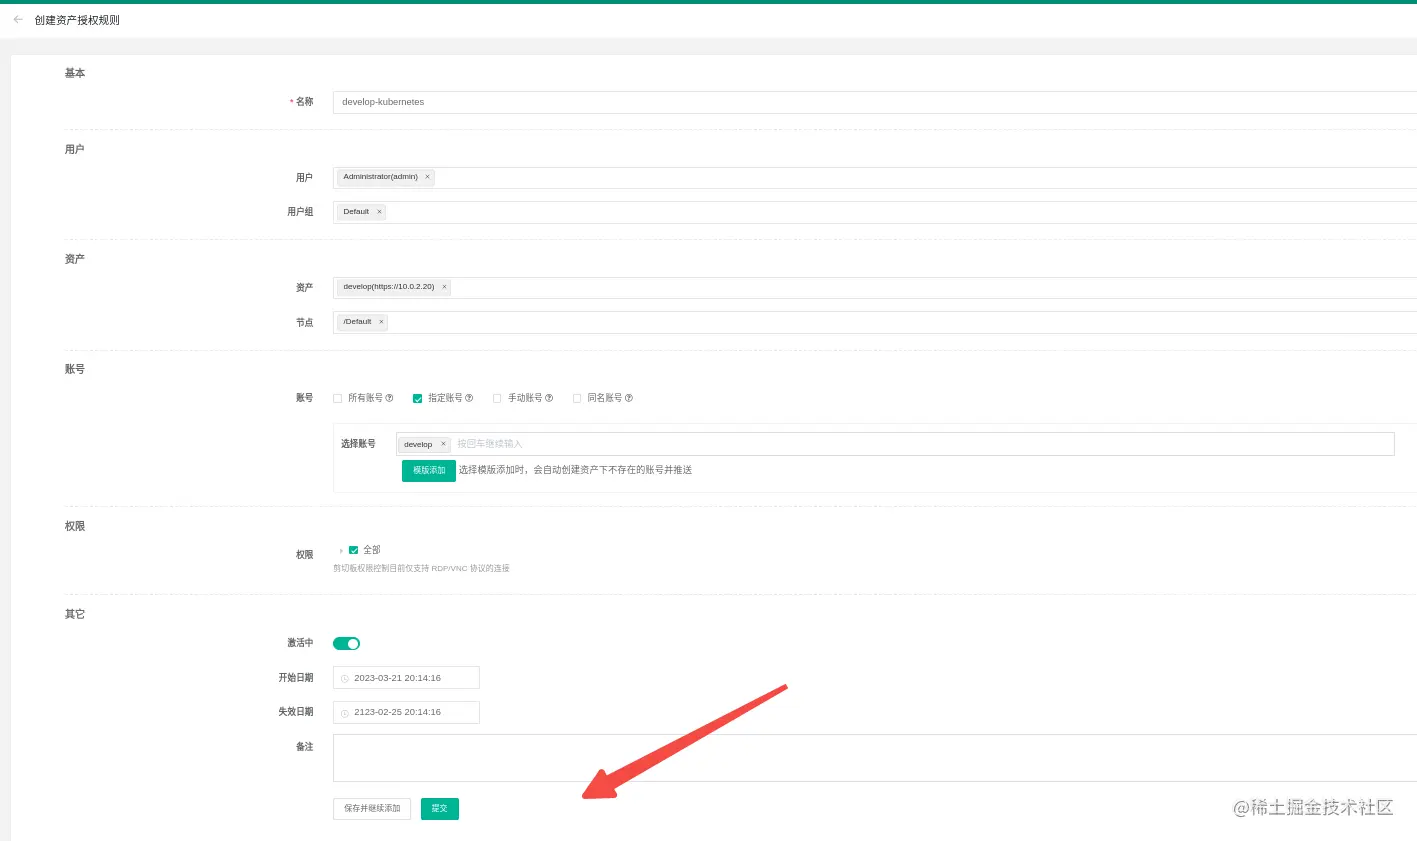Toggle the 激活中 switch off
Screen dimensions: 1417x841
click(x=346, y=643)
